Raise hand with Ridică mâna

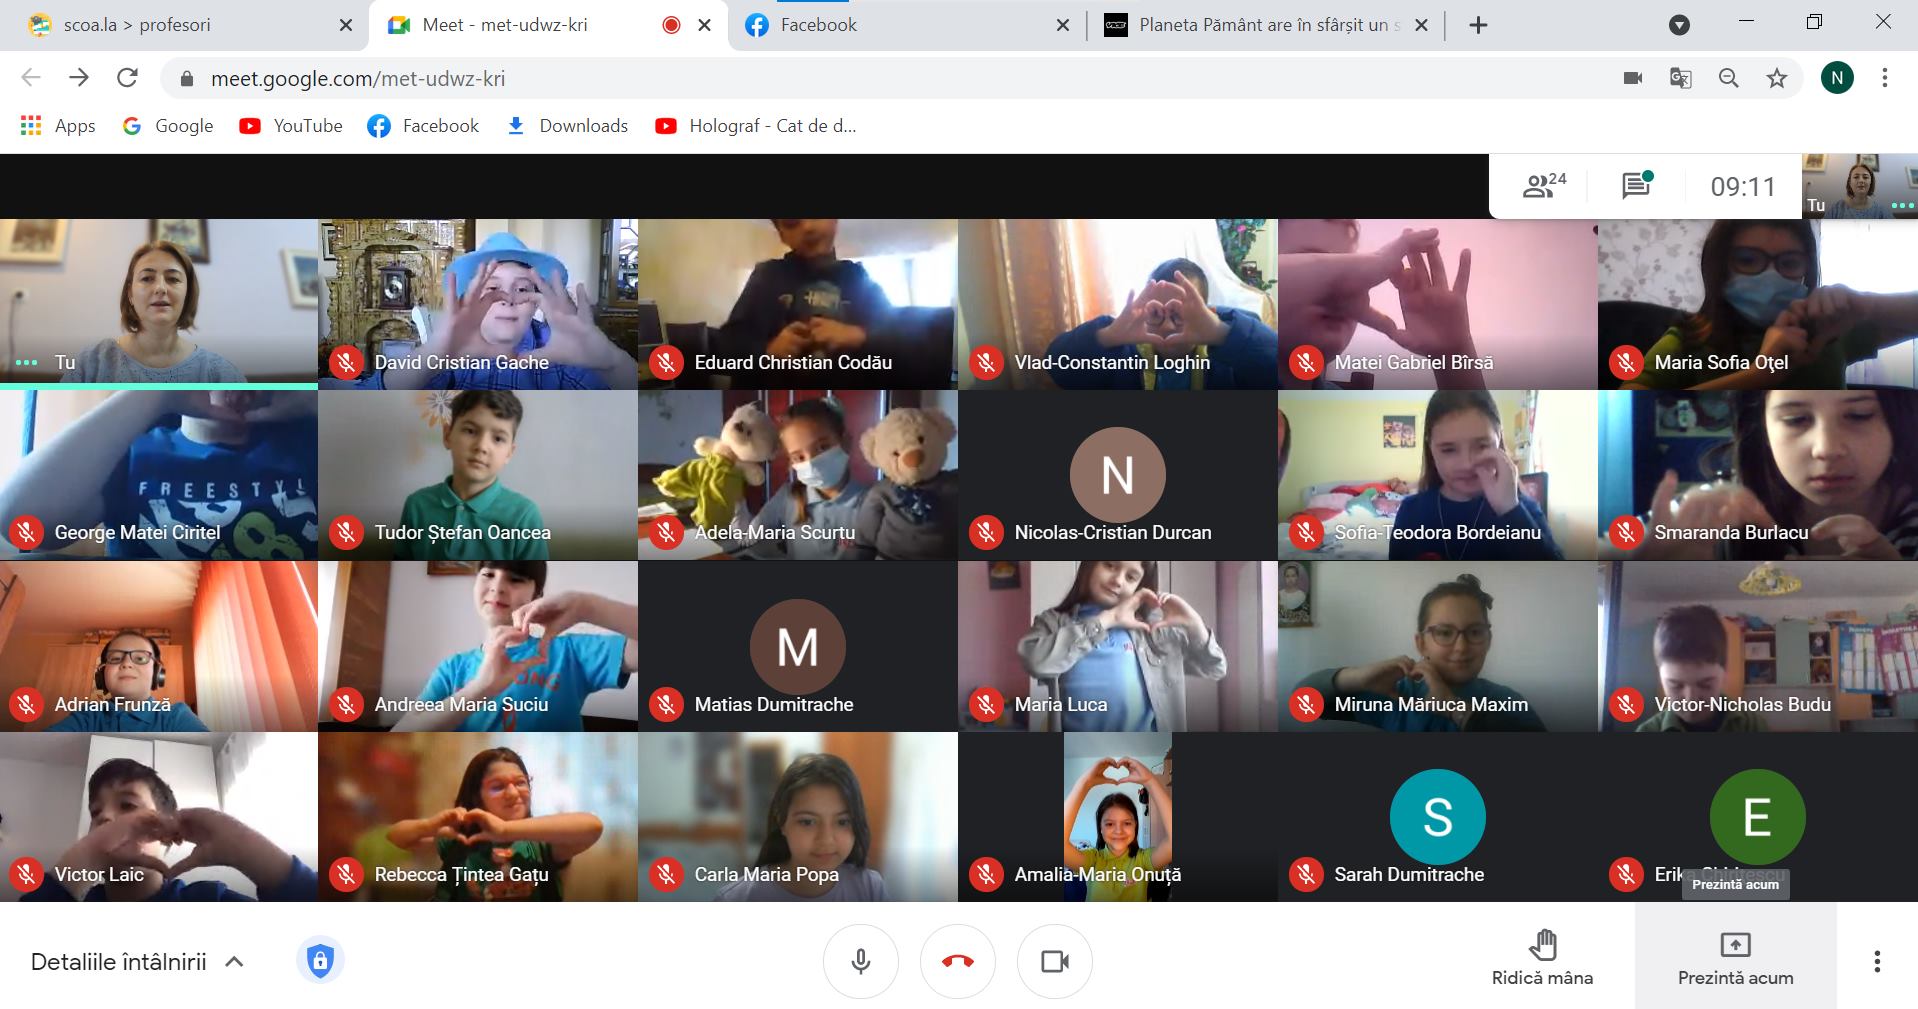pos(1542,958)
